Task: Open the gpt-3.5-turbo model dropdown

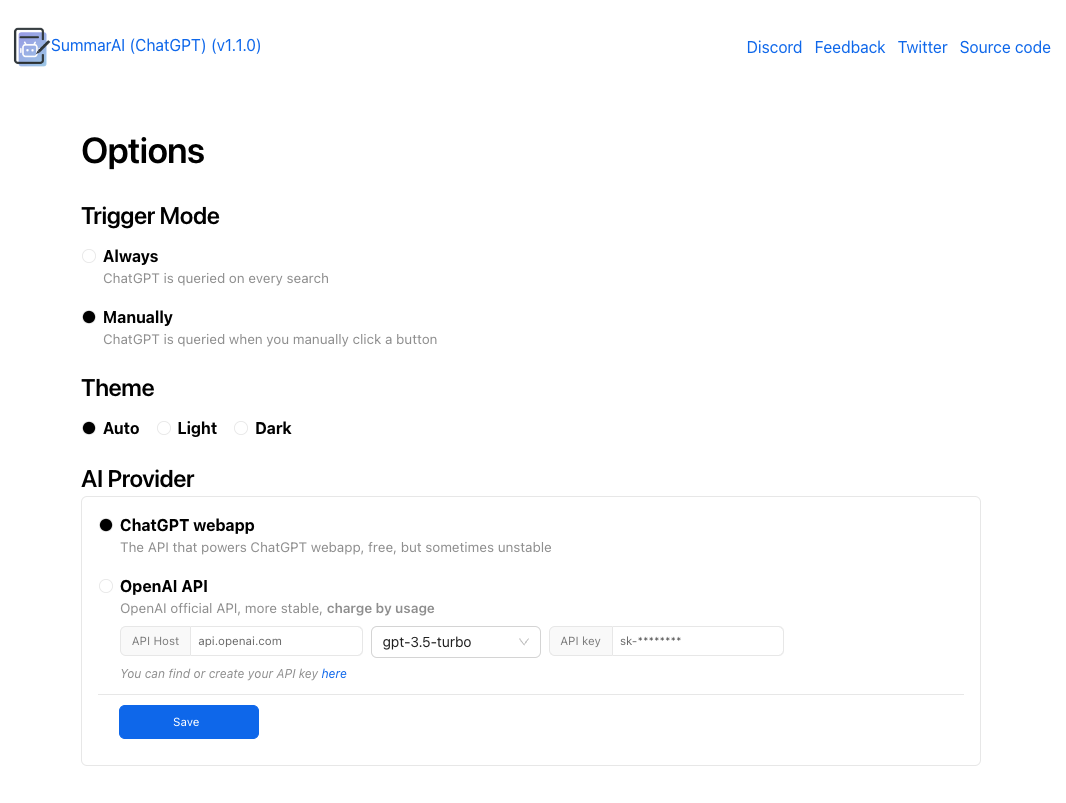Action: click(x=455, y=642)
